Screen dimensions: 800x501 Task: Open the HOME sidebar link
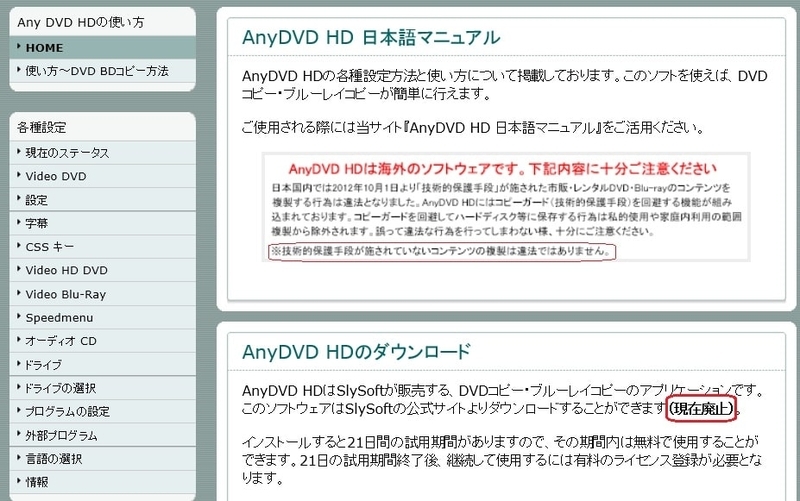click(102, 47)
